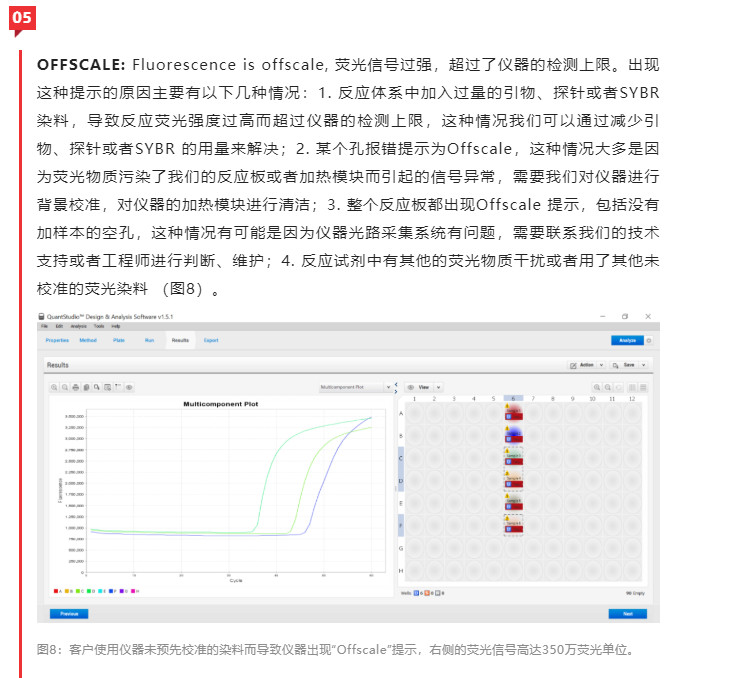Expand the View dropdown above plate
Screen dimensions: 751x678
(438, 387)
